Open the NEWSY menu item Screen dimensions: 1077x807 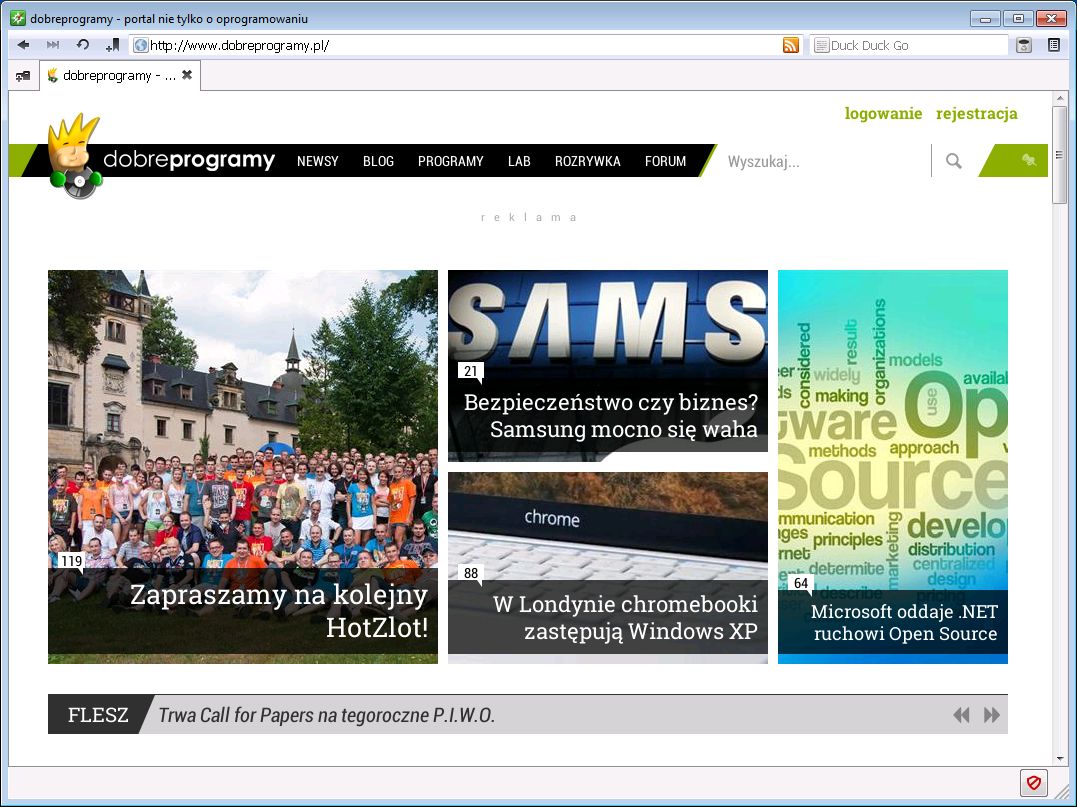pyautogui.click(x=317, y=161)
